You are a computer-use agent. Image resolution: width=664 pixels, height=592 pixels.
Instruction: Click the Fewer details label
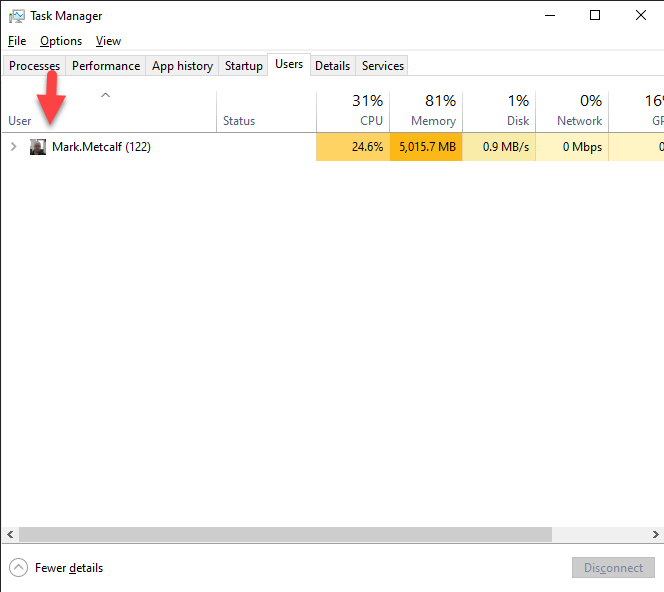[69, 567]
